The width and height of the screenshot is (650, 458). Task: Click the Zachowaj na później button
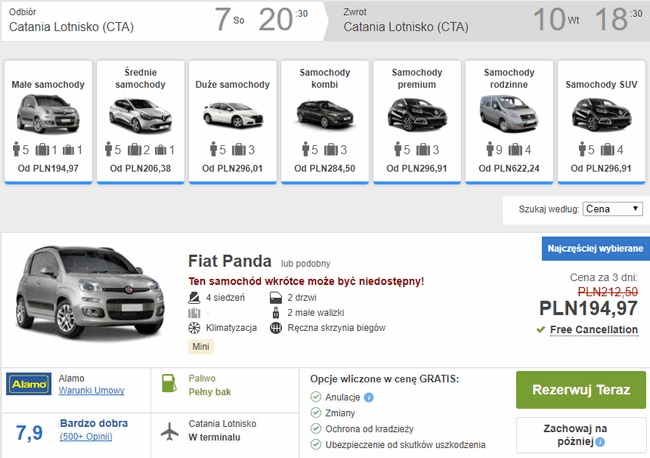[581, 435]
